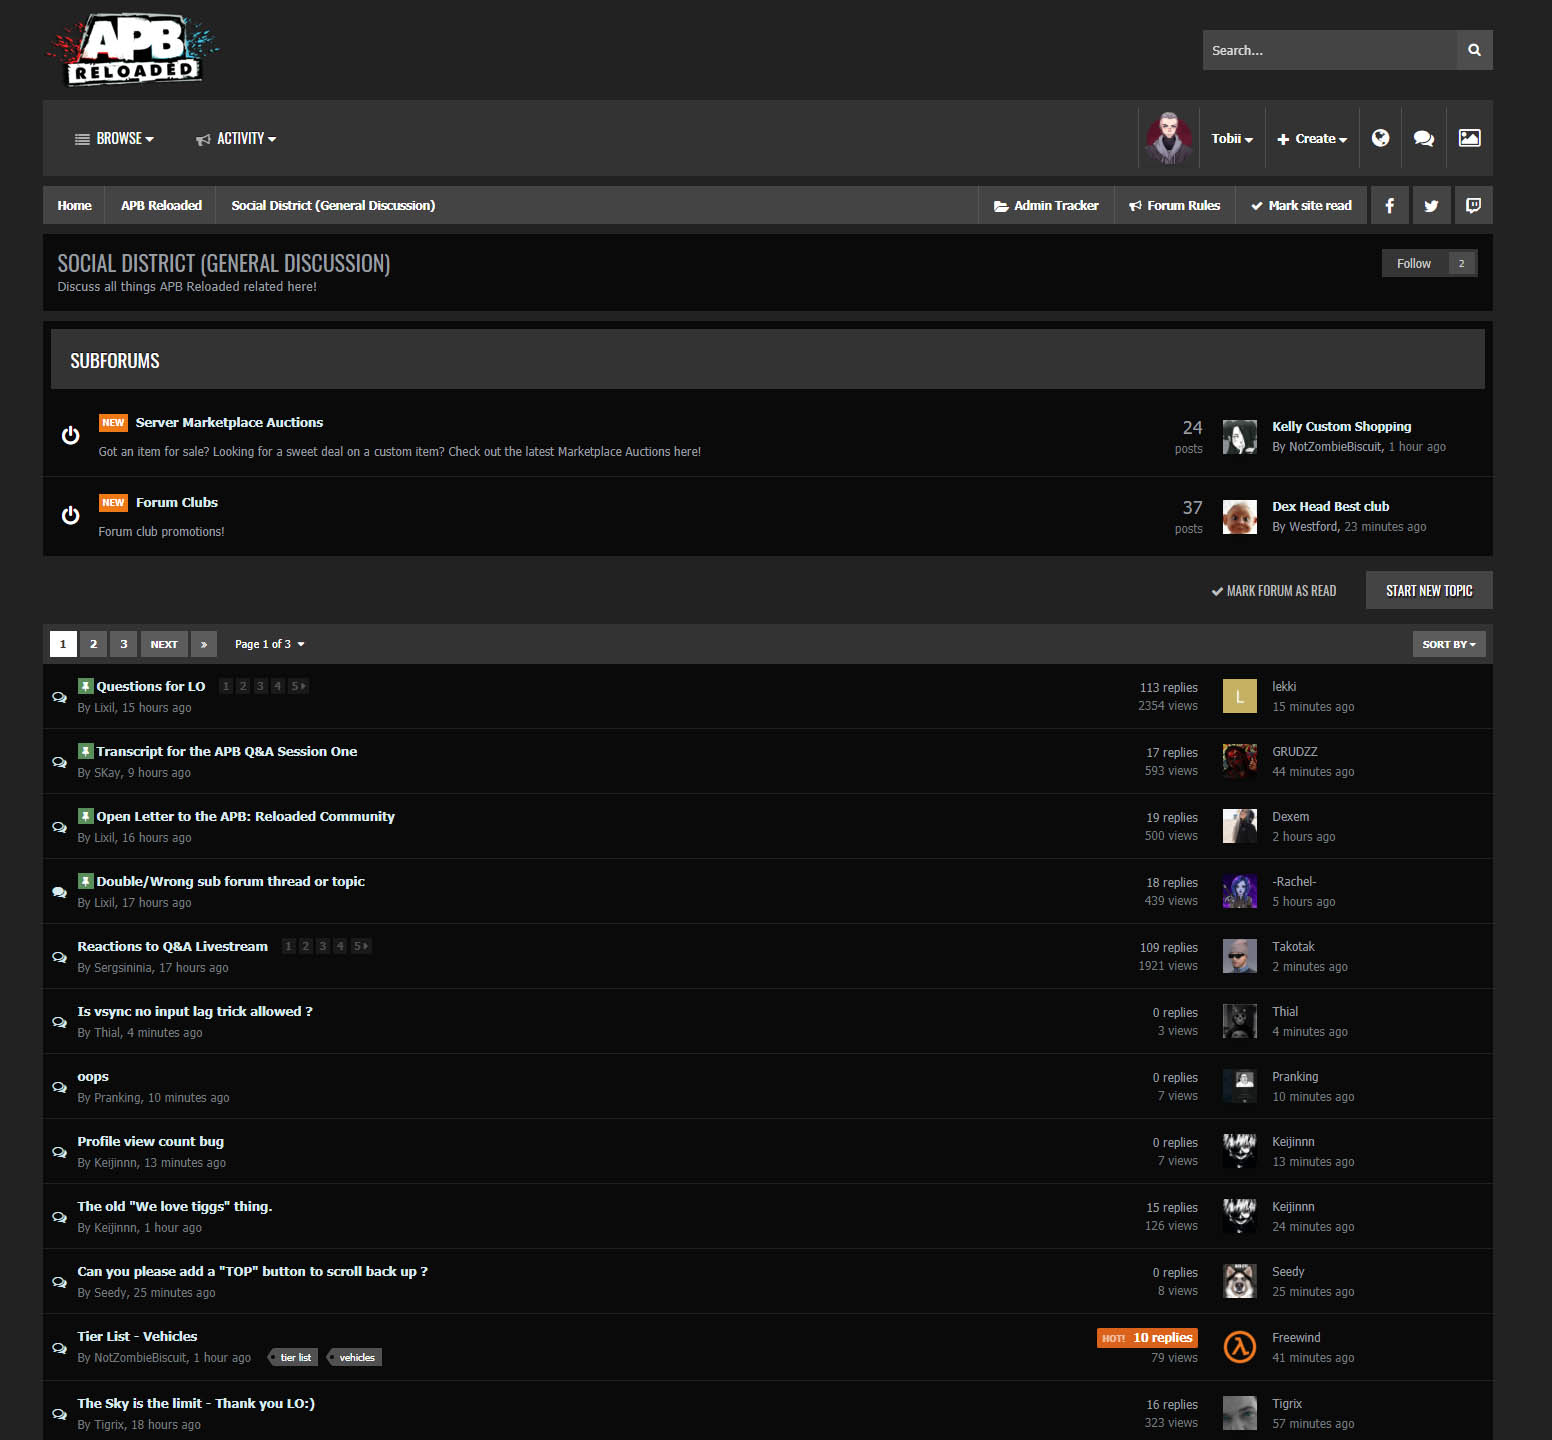The image size is (1552, 1440).
Task: Open the Page 1 of 3 jump dropdown
Action: 269,644
